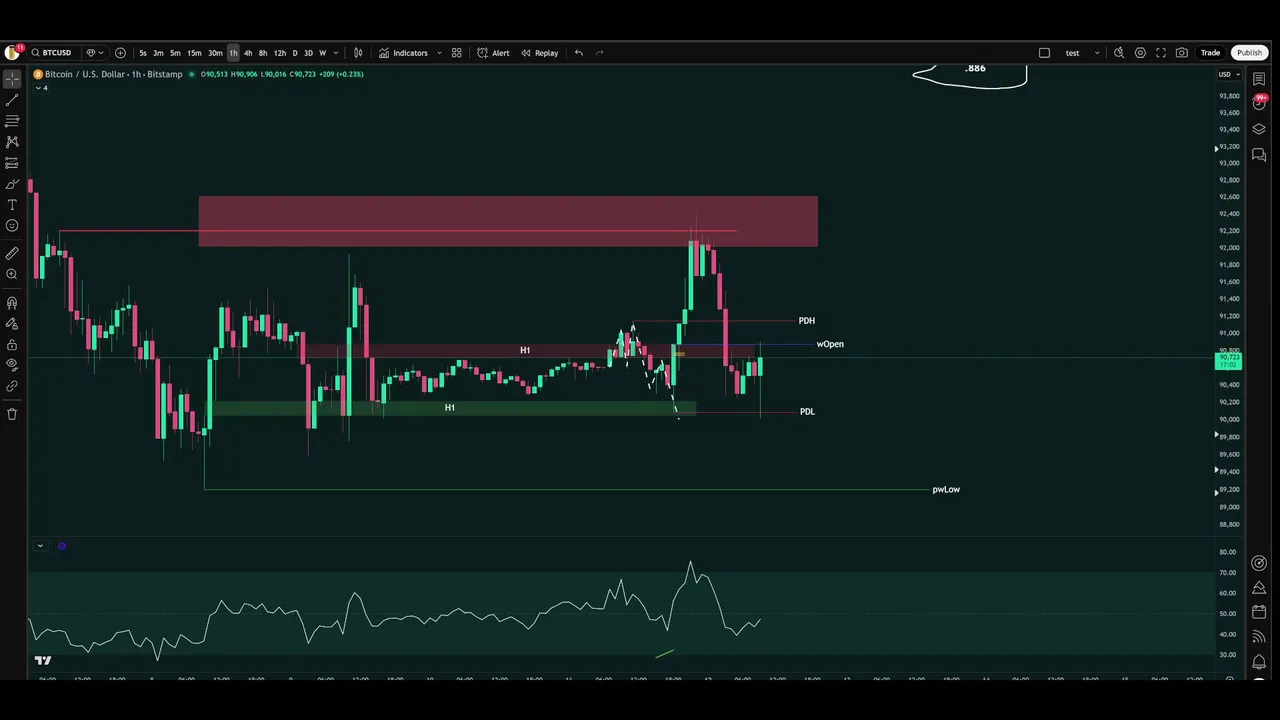
Task: Select the active 1h interval
Action: point(233,53)
